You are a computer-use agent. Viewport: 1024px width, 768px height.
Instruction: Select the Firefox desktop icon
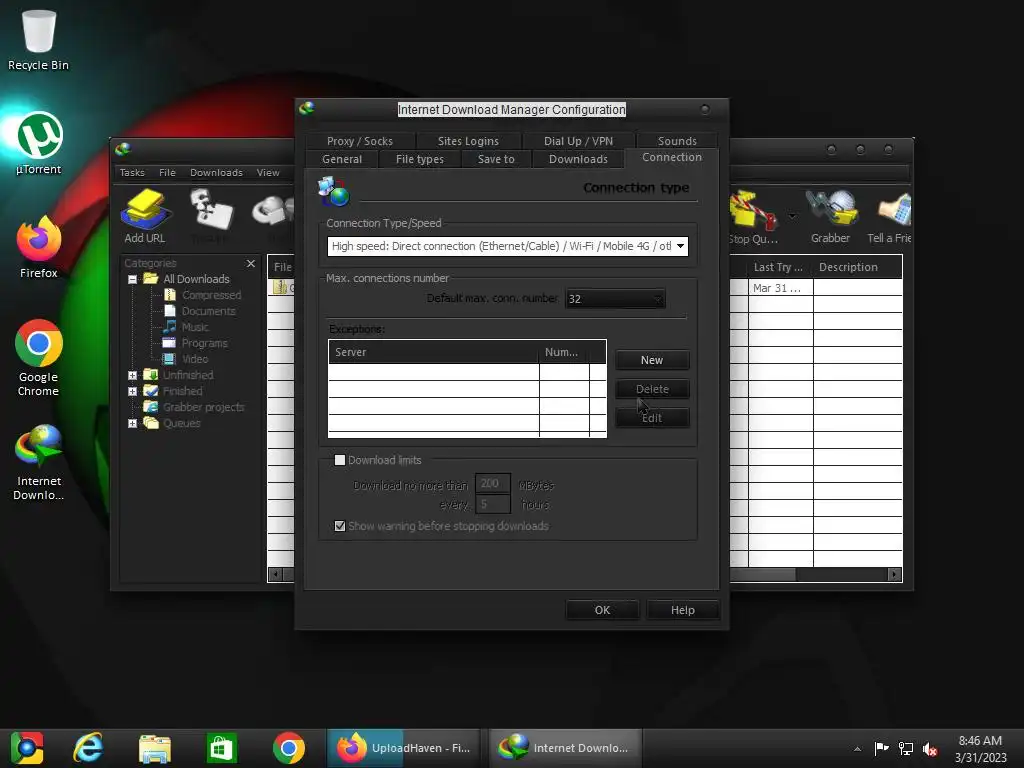click(x=39, y=248)
